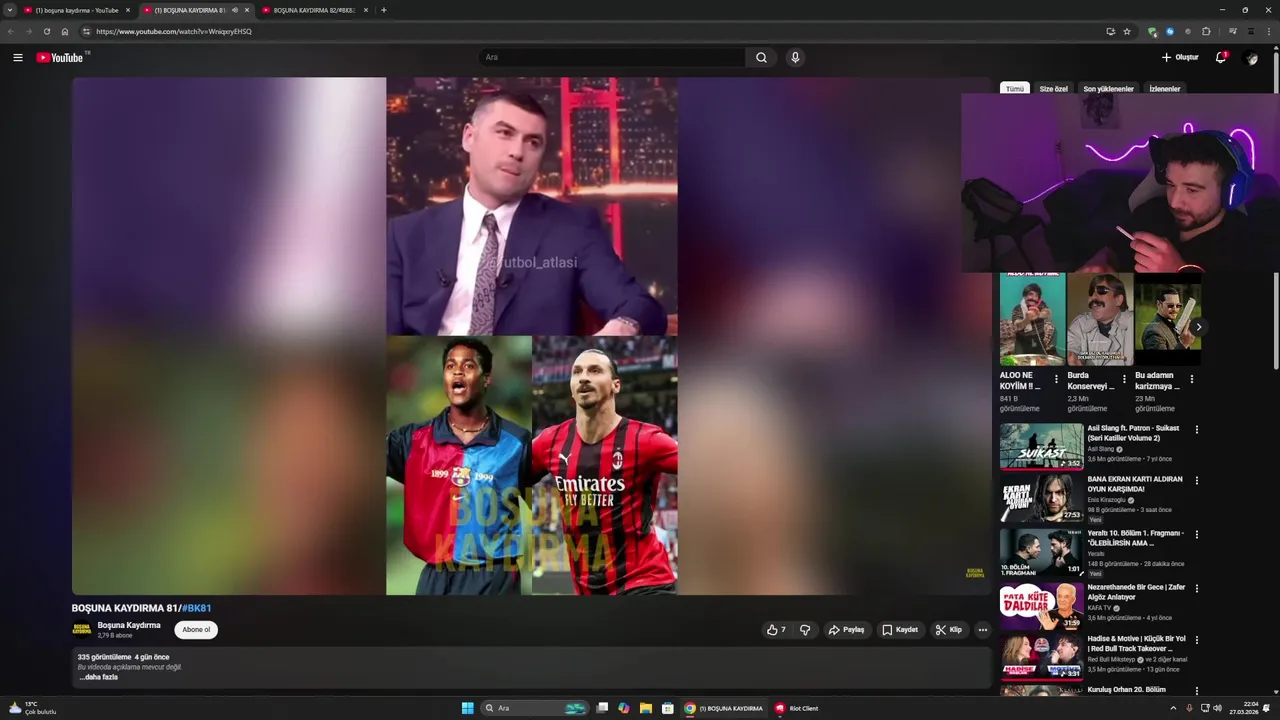
Task: Open Chrome three-dot menu
Action: pos(1269,31)
